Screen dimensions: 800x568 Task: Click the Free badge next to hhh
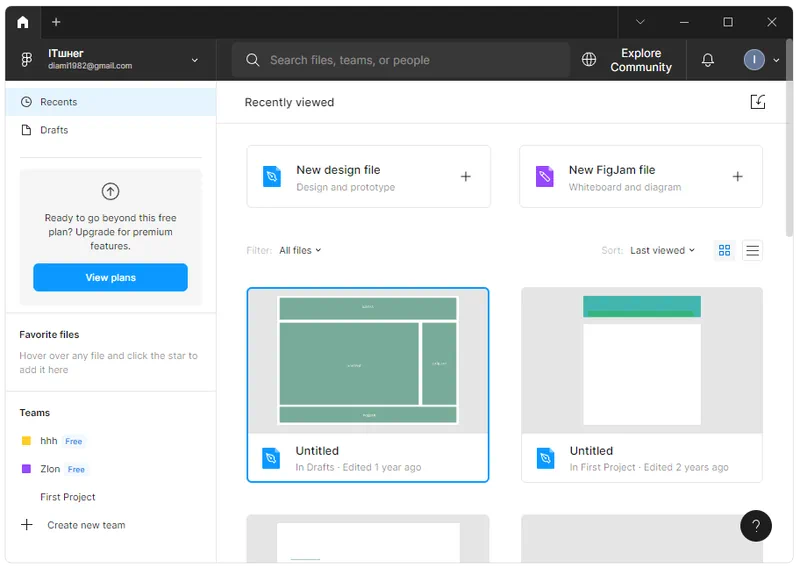(x=73, y=441)
